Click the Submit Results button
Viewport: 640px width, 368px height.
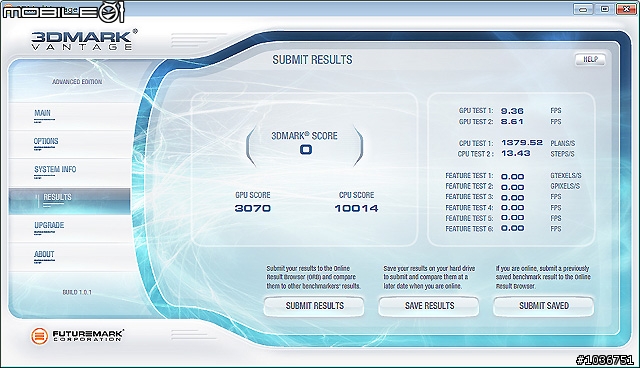point(314,306)
